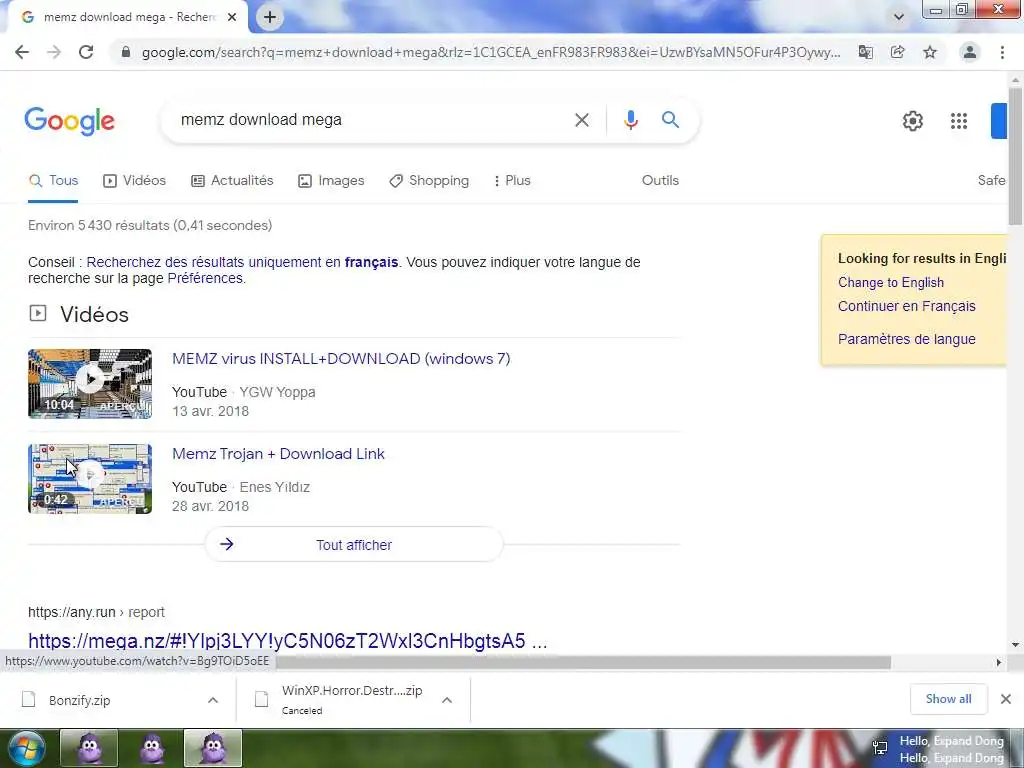
Task: Click the address bar URL
Action: [x=491, y=52]
